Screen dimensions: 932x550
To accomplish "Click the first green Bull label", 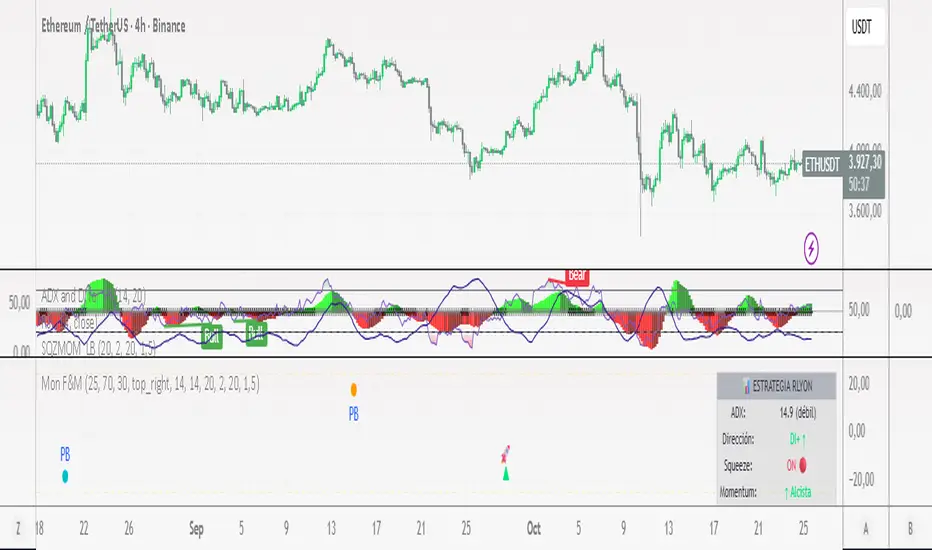I will 212,337.
